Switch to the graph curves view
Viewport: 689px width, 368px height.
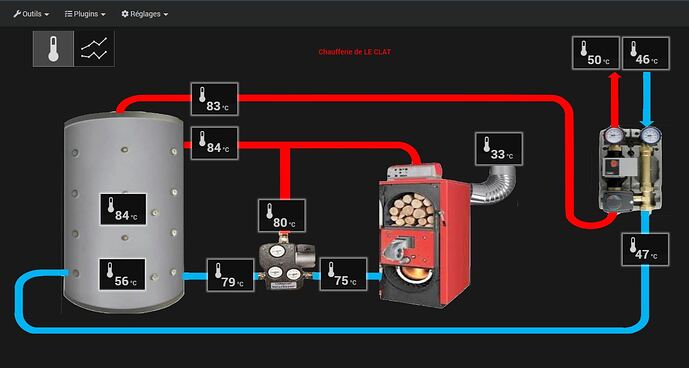pyautogui.click(x=94, y=49)
